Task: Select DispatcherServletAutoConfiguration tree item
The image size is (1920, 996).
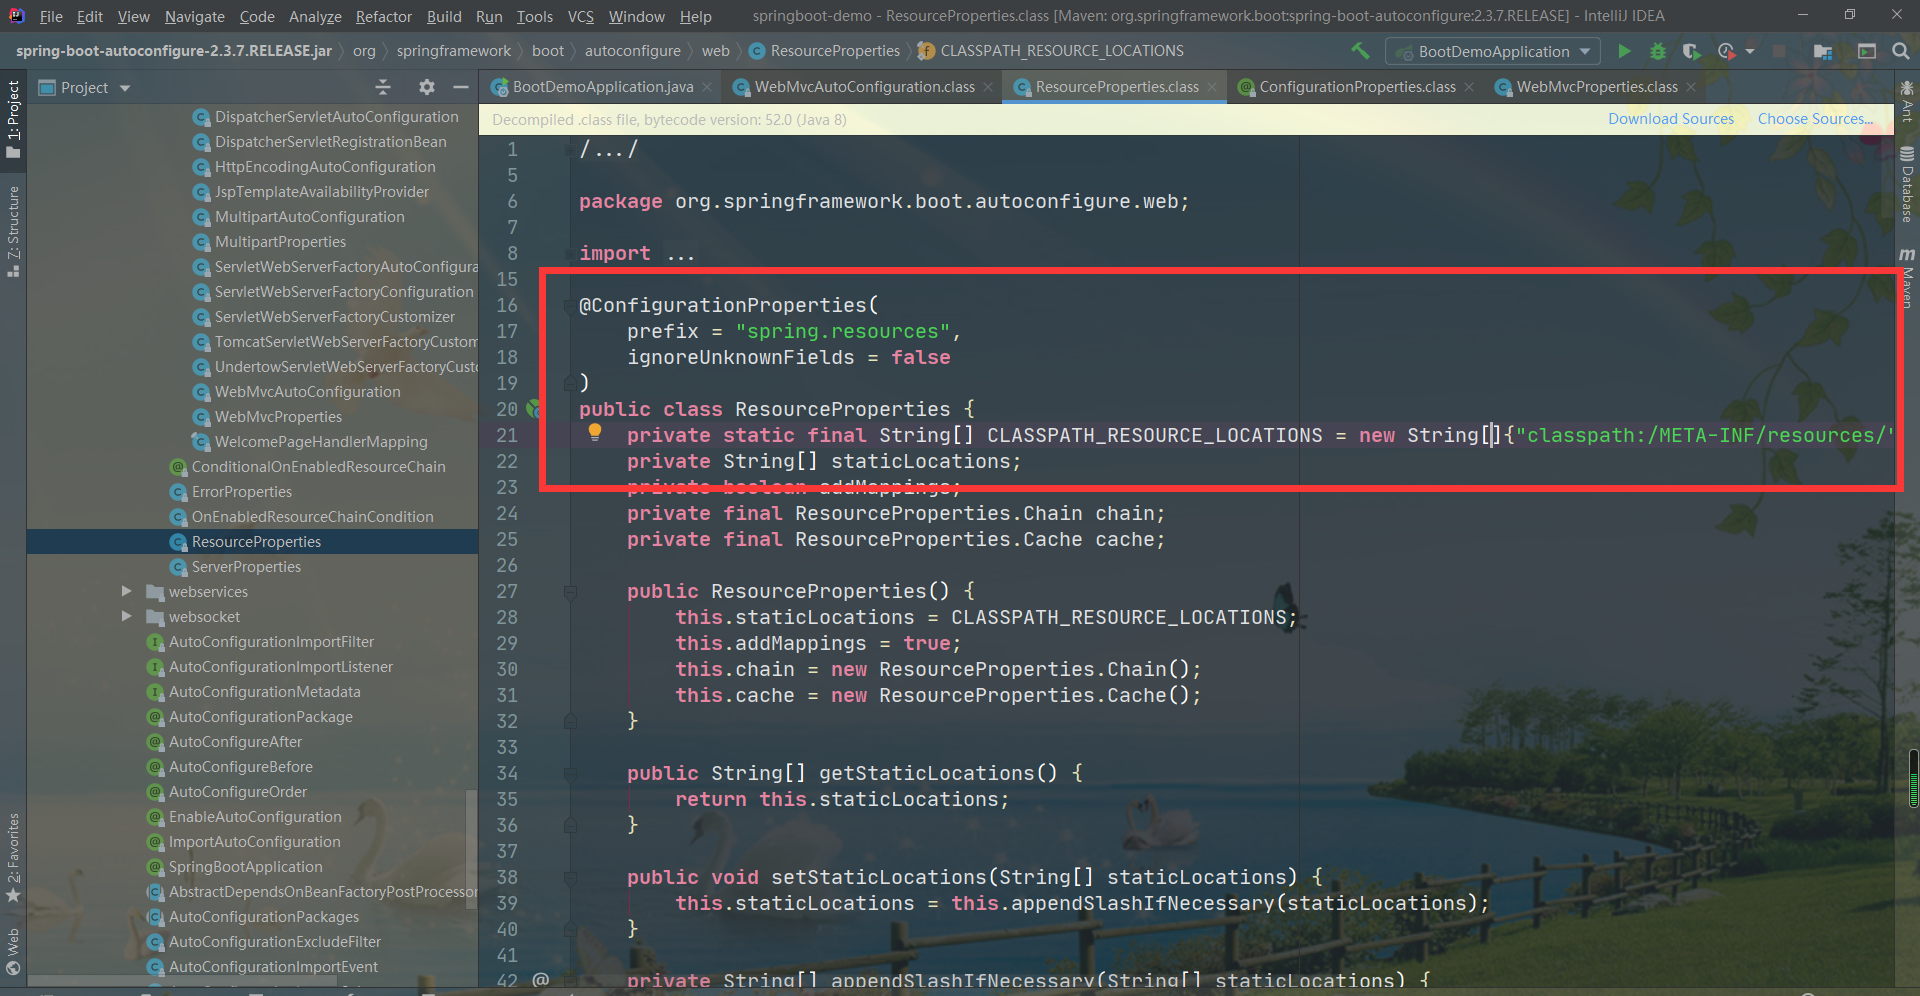Action: (336, 117)
